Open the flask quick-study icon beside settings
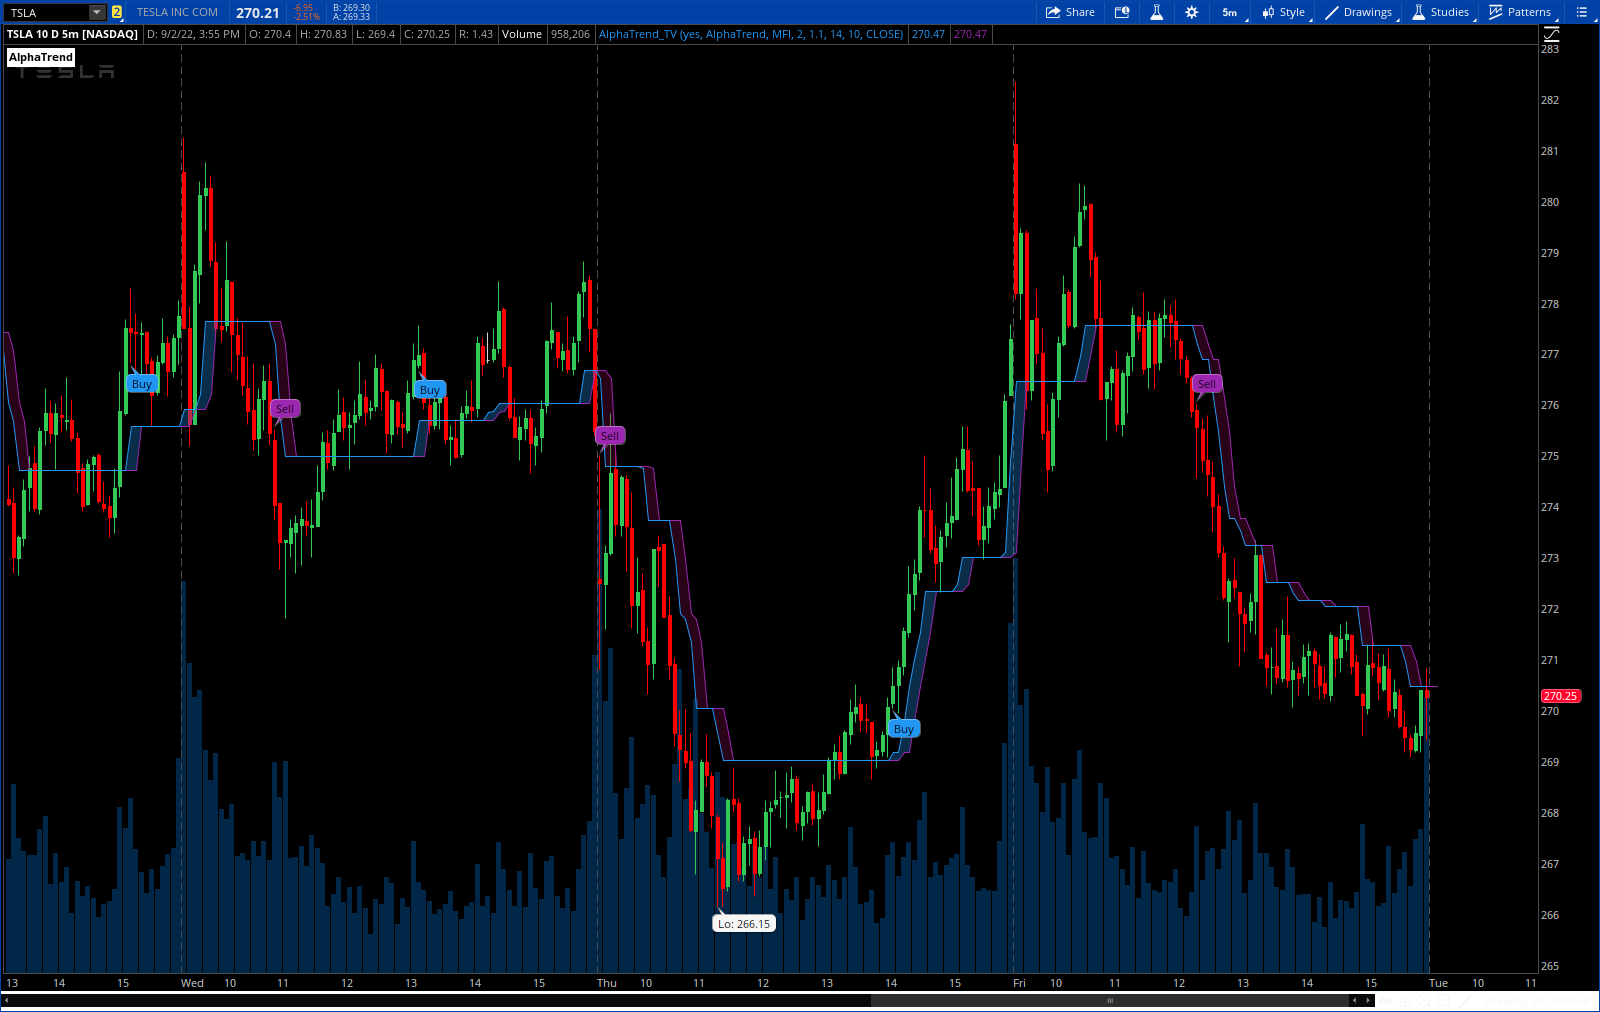Image resolution: width=1600 pixels, height=1012 pixels. (x=1156, y=12)
